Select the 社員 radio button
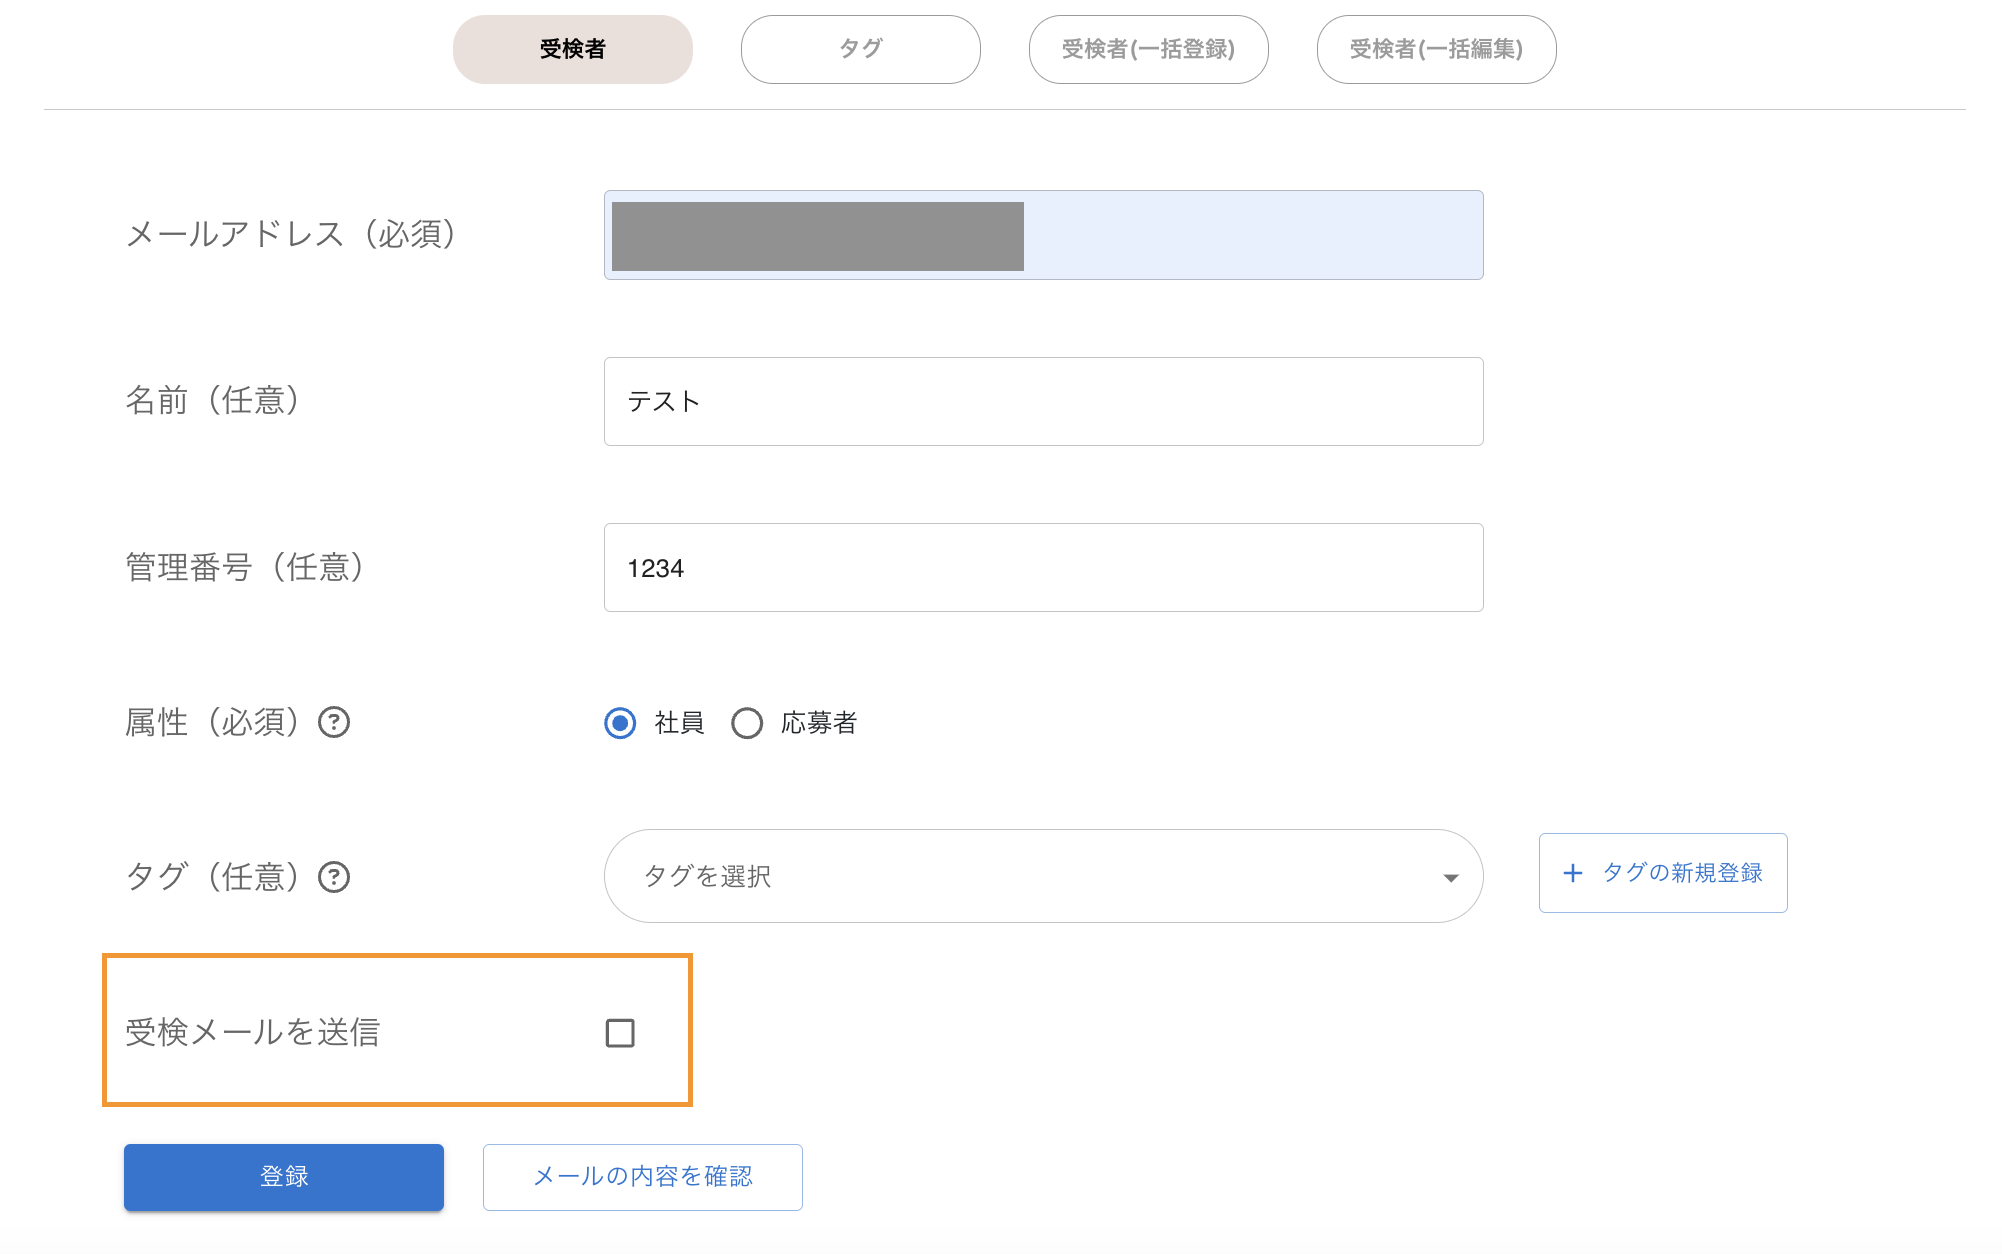 (x=620, y=723)
